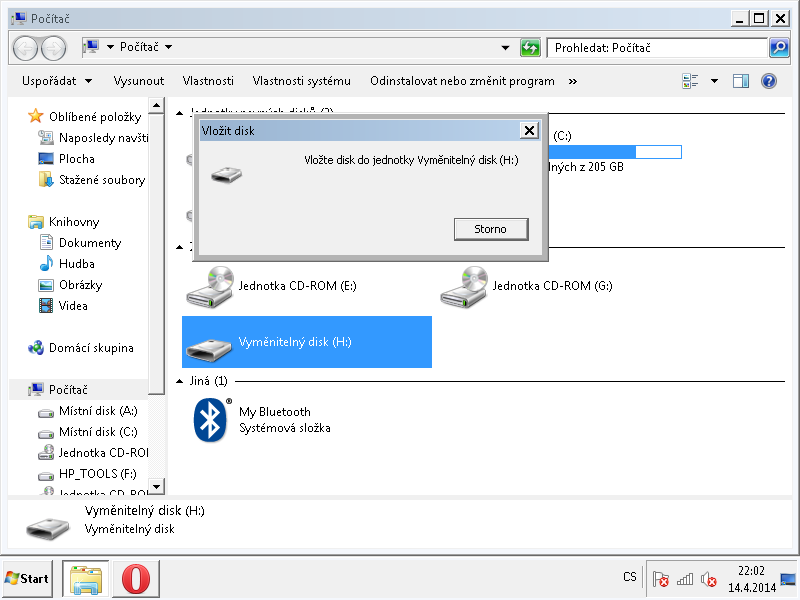Click the computer icon in address bar
Image resolution: width=800 pixels, height=600 pixels.
(x=91, y=47)
